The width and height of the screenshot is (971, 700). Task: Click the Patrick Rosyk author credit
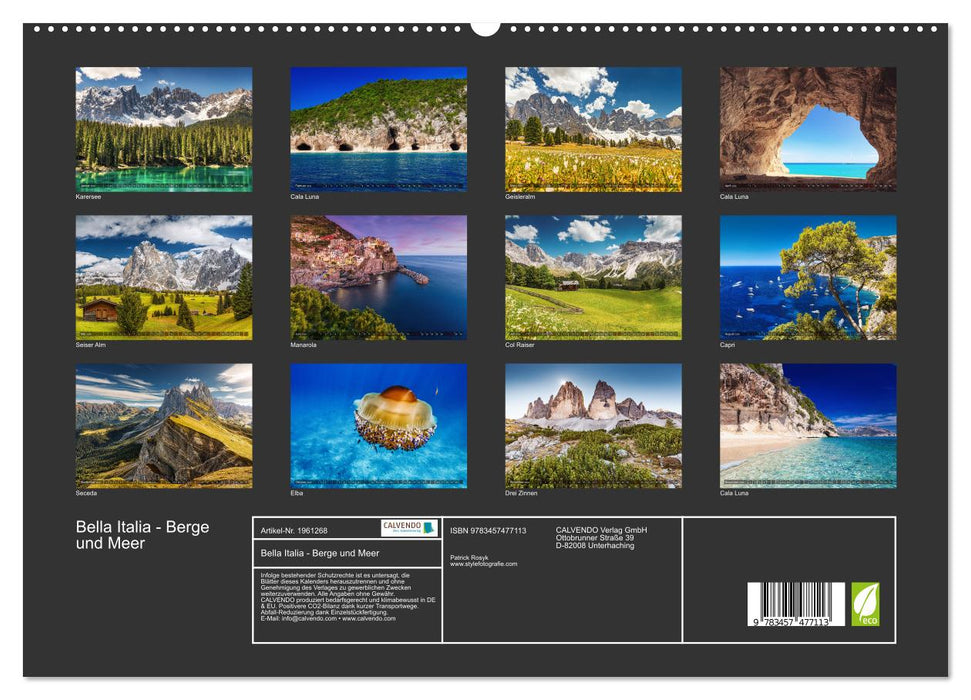[x=468, y=555]
